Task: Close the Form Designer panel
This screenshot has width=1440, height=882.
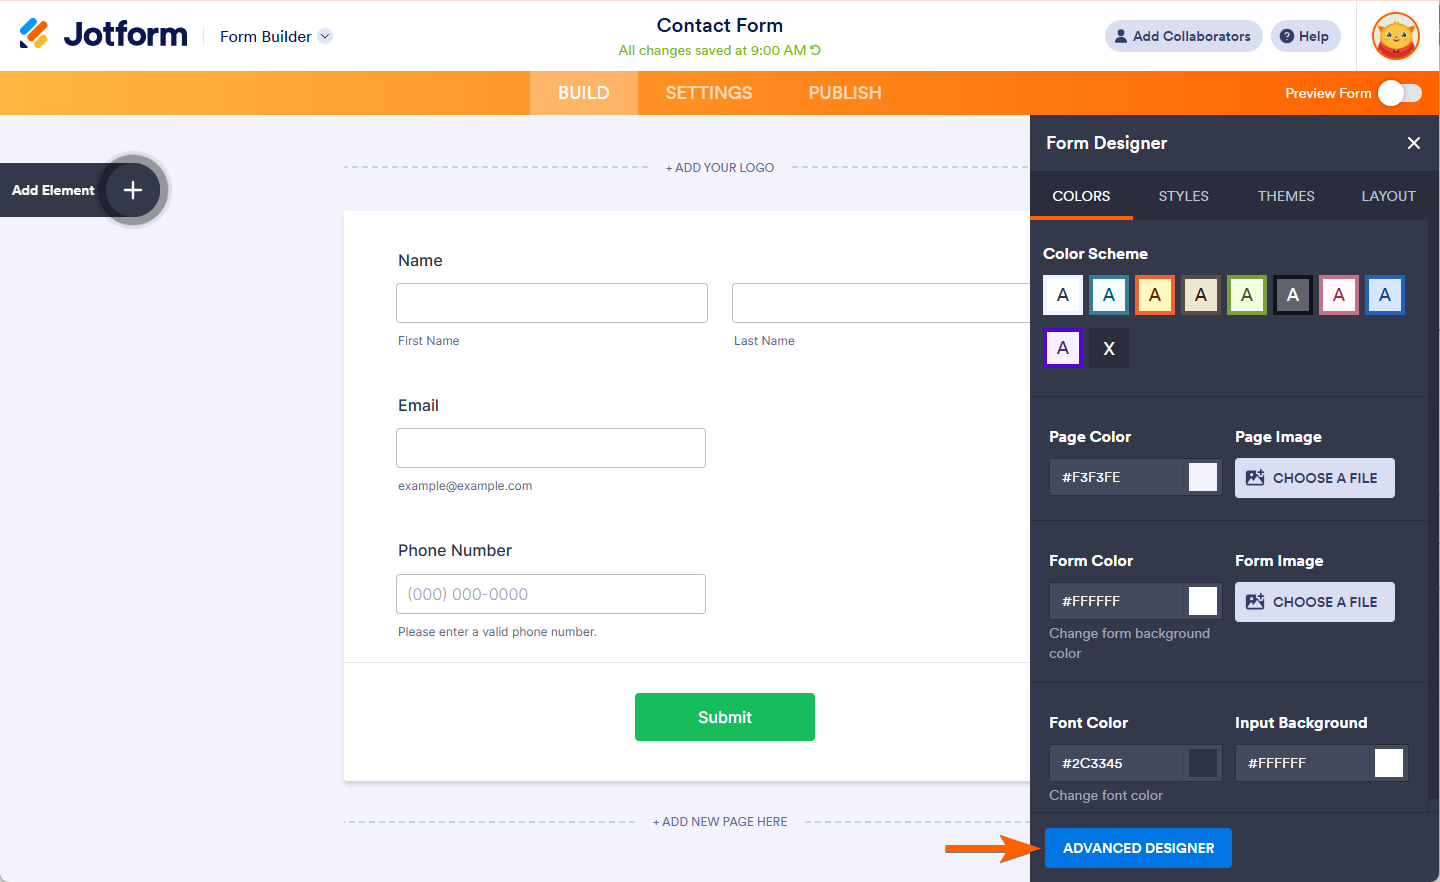Action: click(x=1414, y=143)
